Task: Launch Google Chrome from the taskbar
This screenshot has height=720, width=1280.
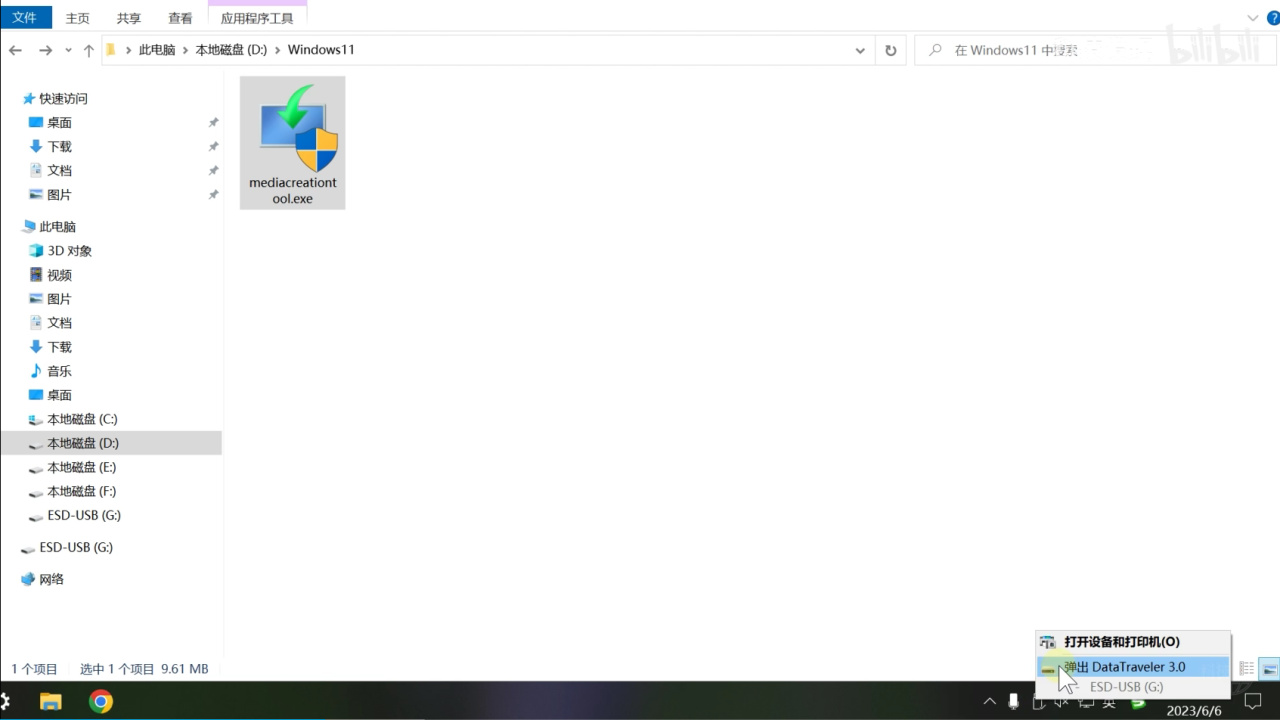Action: [x=100, y=701]
